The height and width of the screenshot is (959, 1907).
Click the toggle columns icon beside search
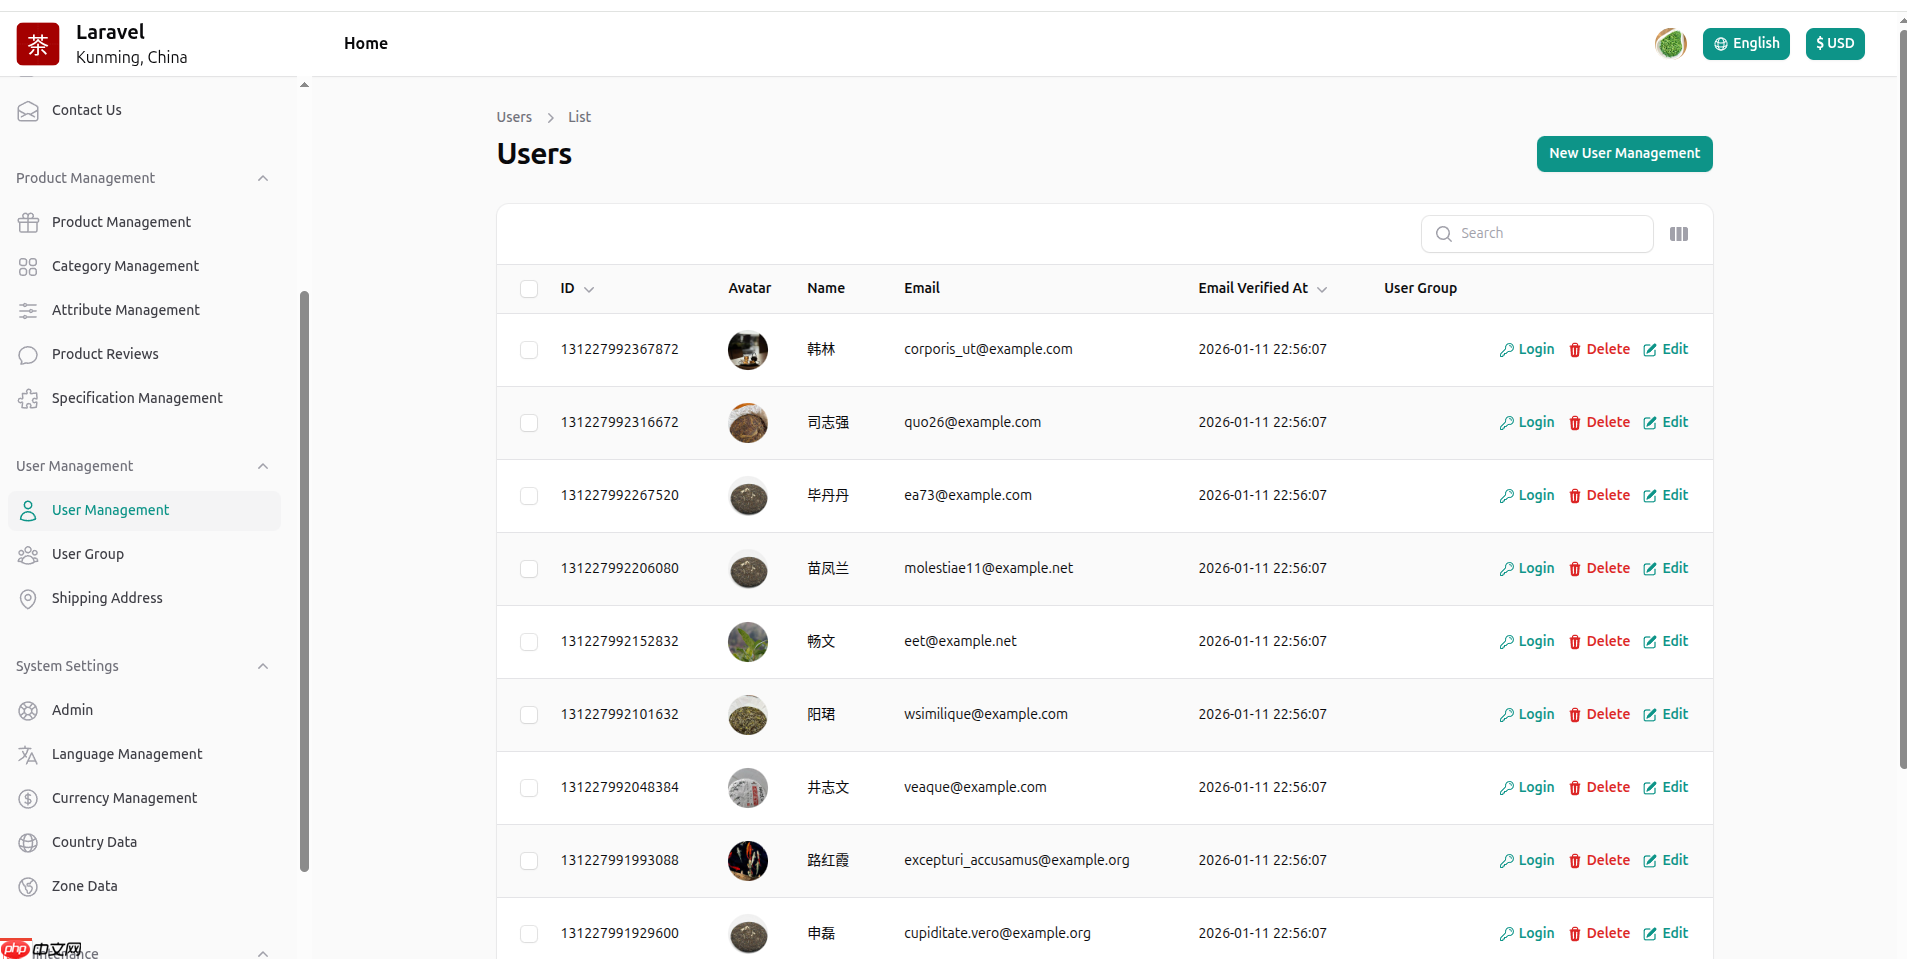[1678, 234]
